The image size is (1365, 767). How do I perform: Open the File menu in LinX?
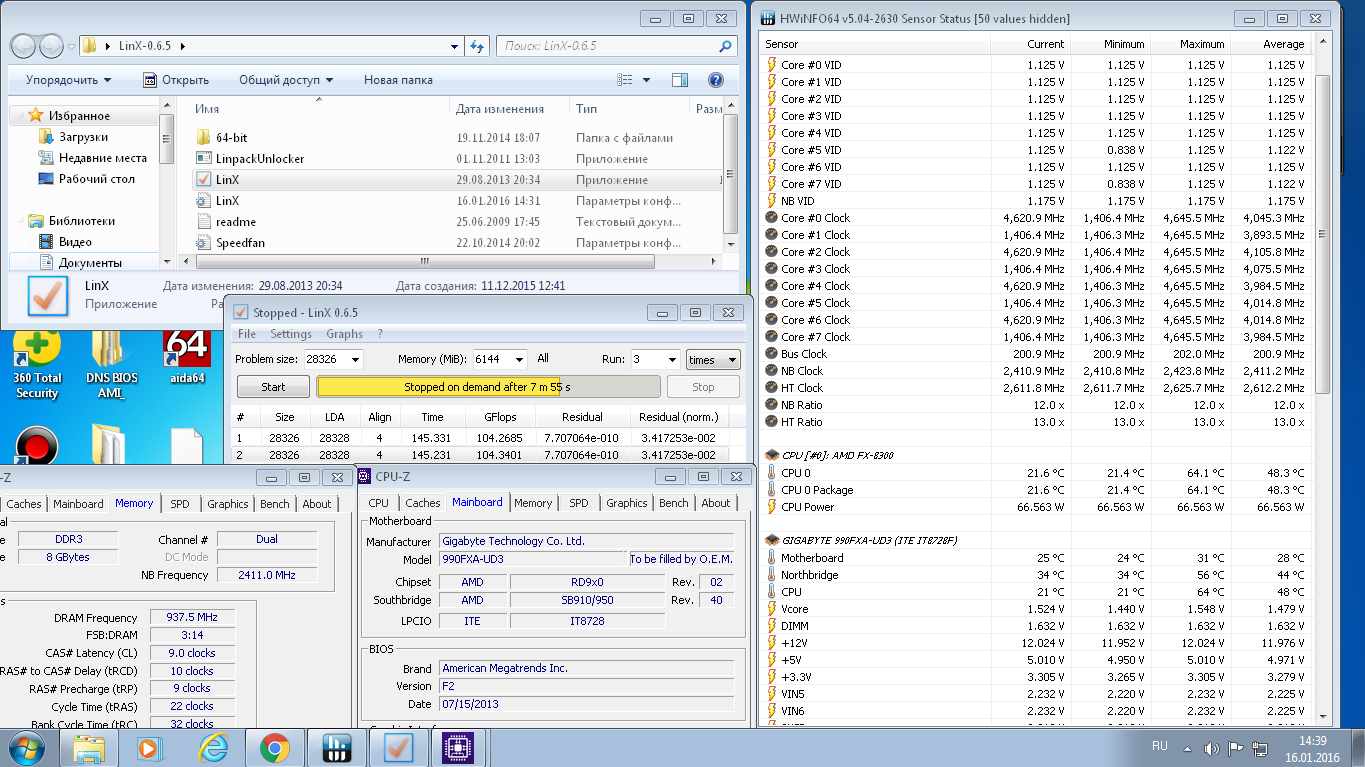click(x=246, y=334)
